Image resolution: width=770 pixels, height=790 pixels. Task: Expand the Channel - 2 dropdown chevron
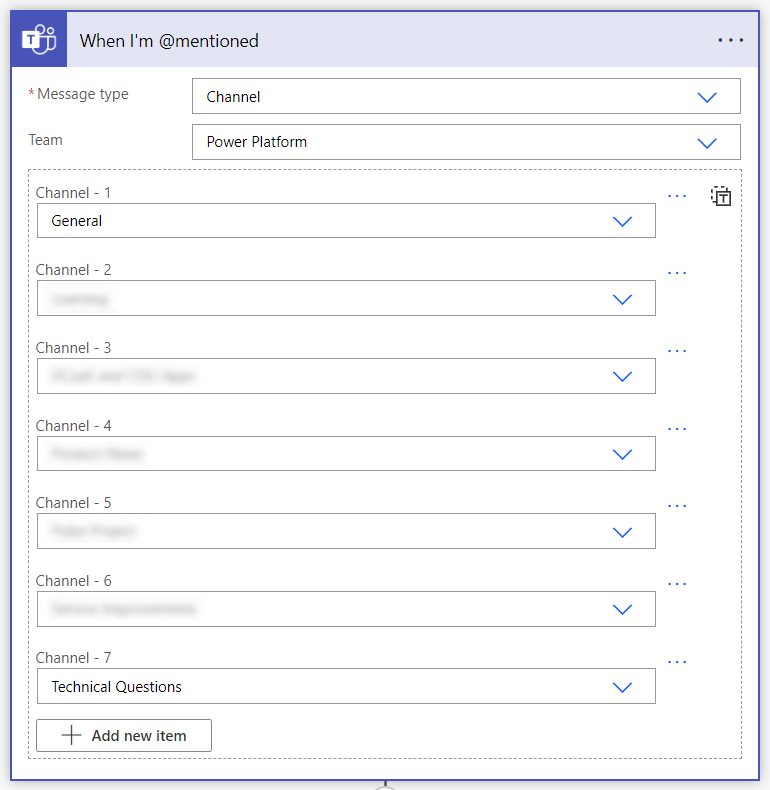tap(622, 299)
